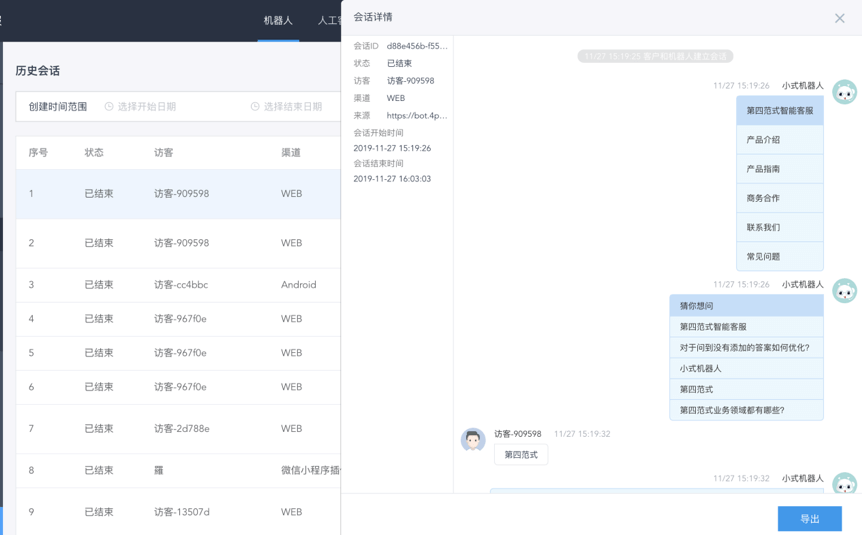This screenshot has width=862, height=535.
Task: Select 产品介绍 in the robot menu
Action: click(780, 140)
